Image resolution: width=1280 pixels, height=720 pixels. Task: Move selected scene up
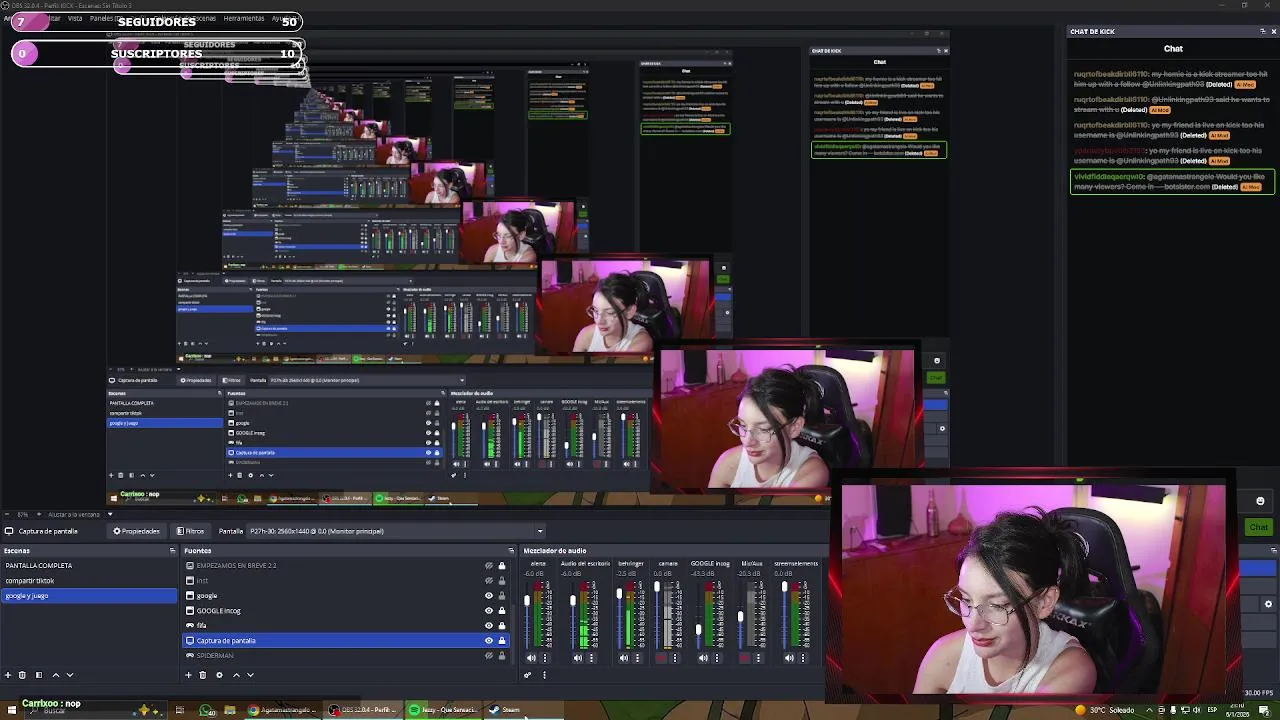(55, 675)
